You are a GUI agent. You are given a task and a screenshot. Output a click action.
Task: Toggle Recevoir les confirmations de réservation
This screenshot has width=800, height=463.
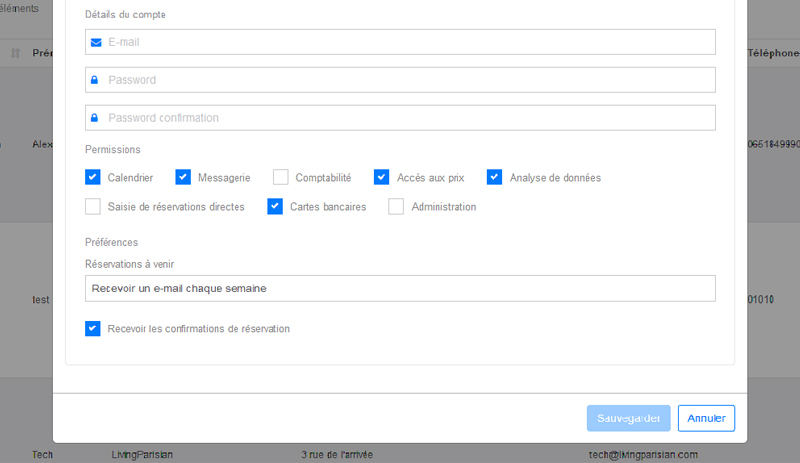point(93,328)
